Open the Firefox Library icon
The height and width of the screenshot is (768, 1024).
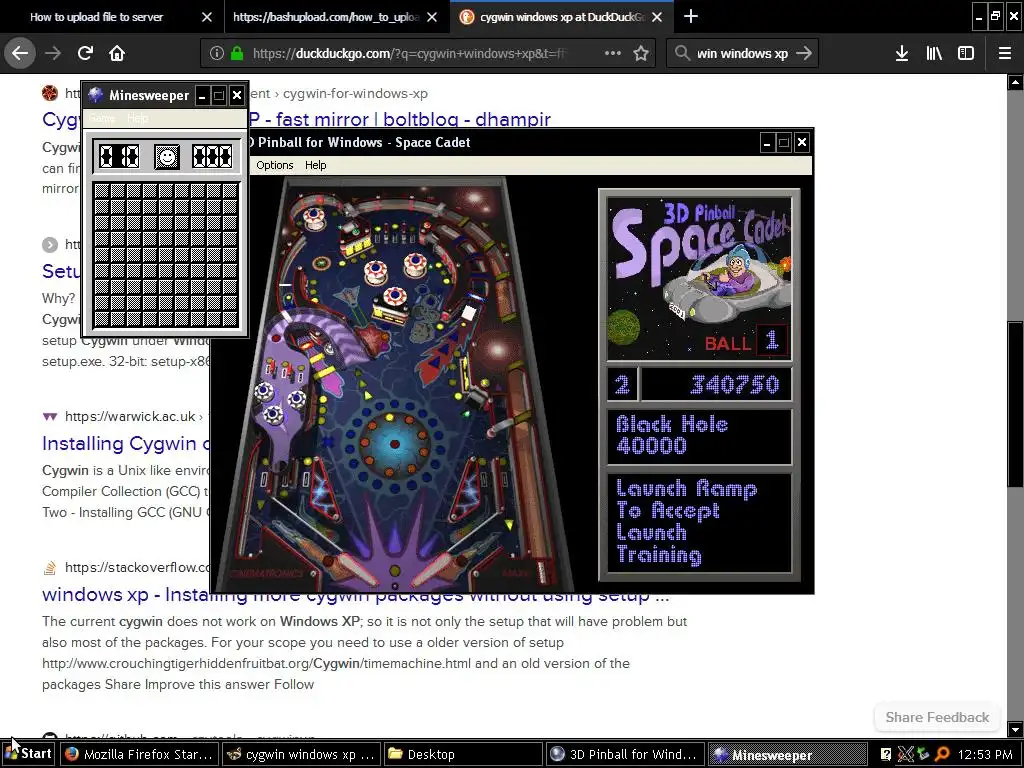coord(934,53)
